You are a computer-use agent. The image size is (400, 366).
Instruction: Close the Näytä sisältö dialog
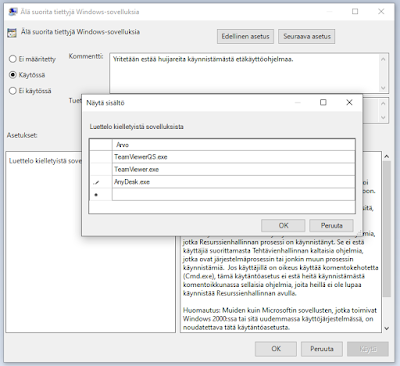349,102
